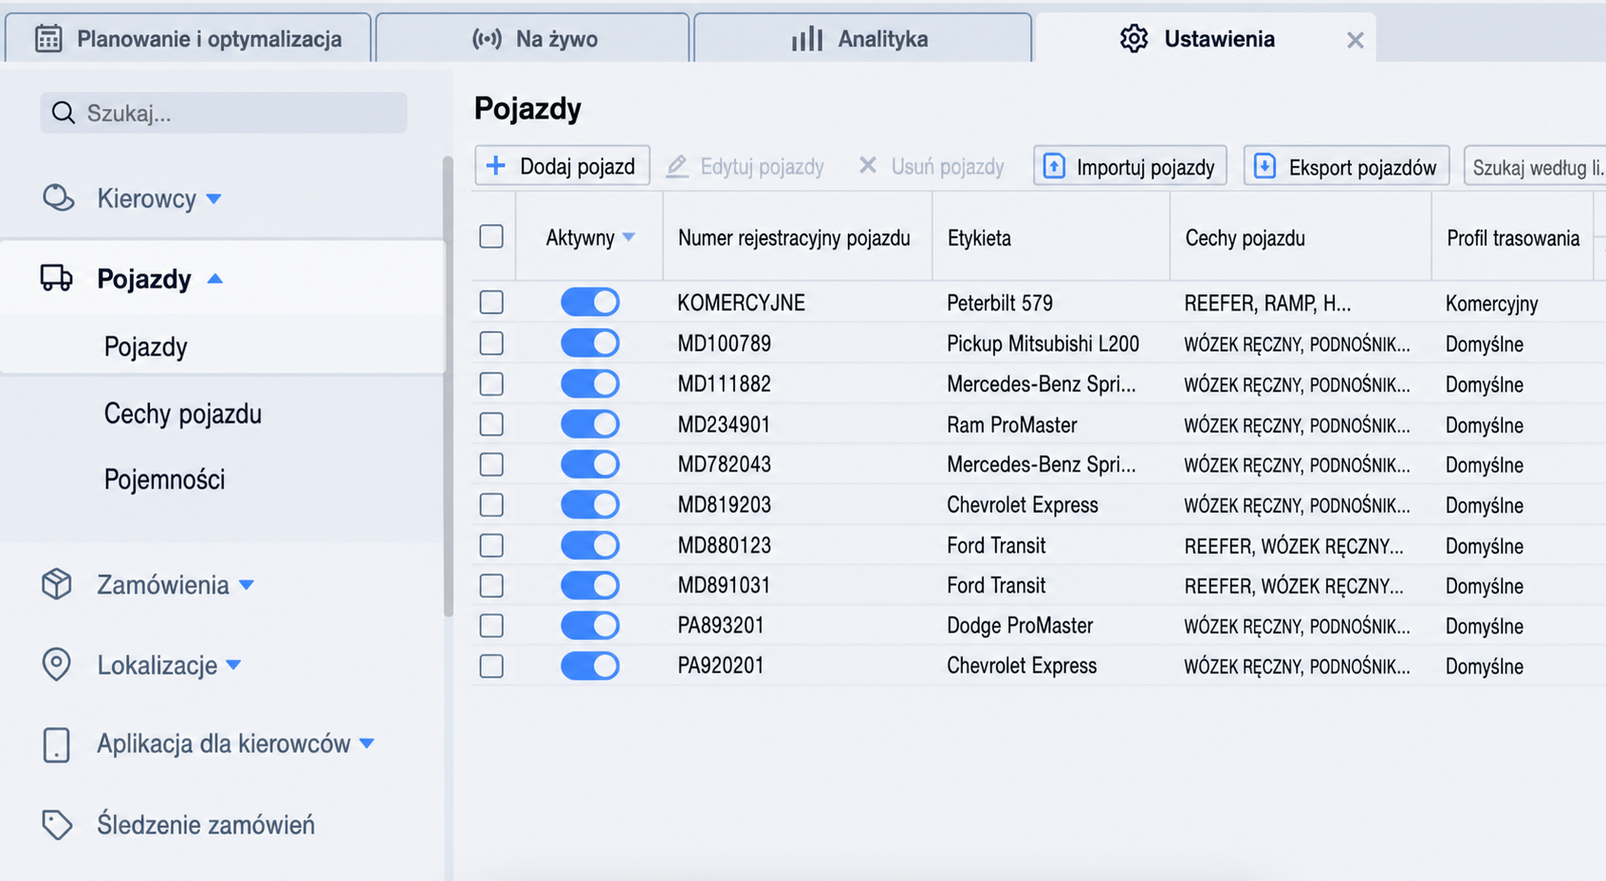
Task: Click the upload icon on Importuj pojazdy
Action: [x=1054, y=166]
